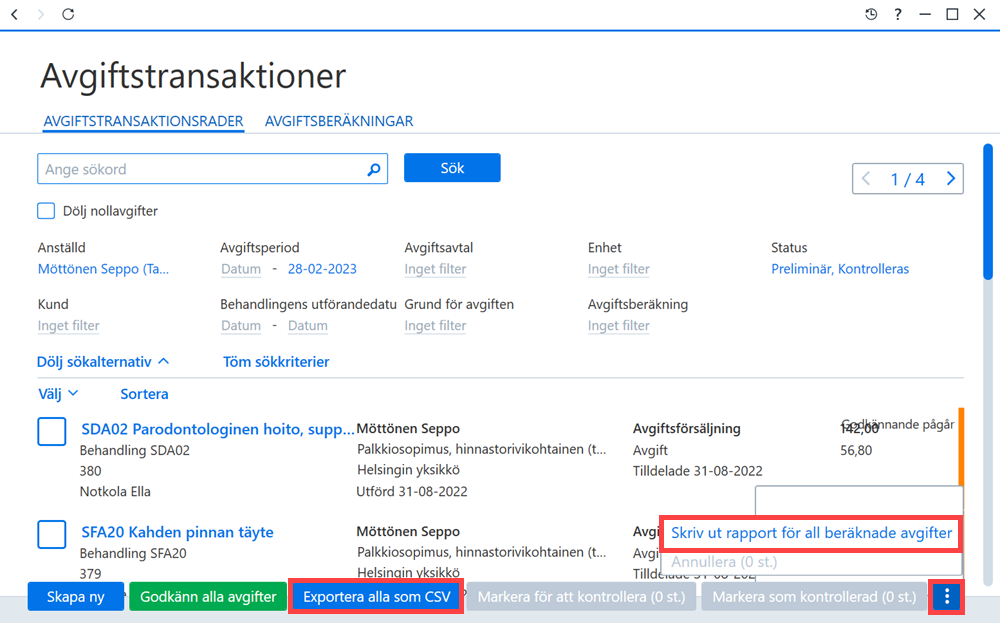Click the Sortera link
Image resolution: width=1000 pixels, height=623 pixels.
point(144,394)
